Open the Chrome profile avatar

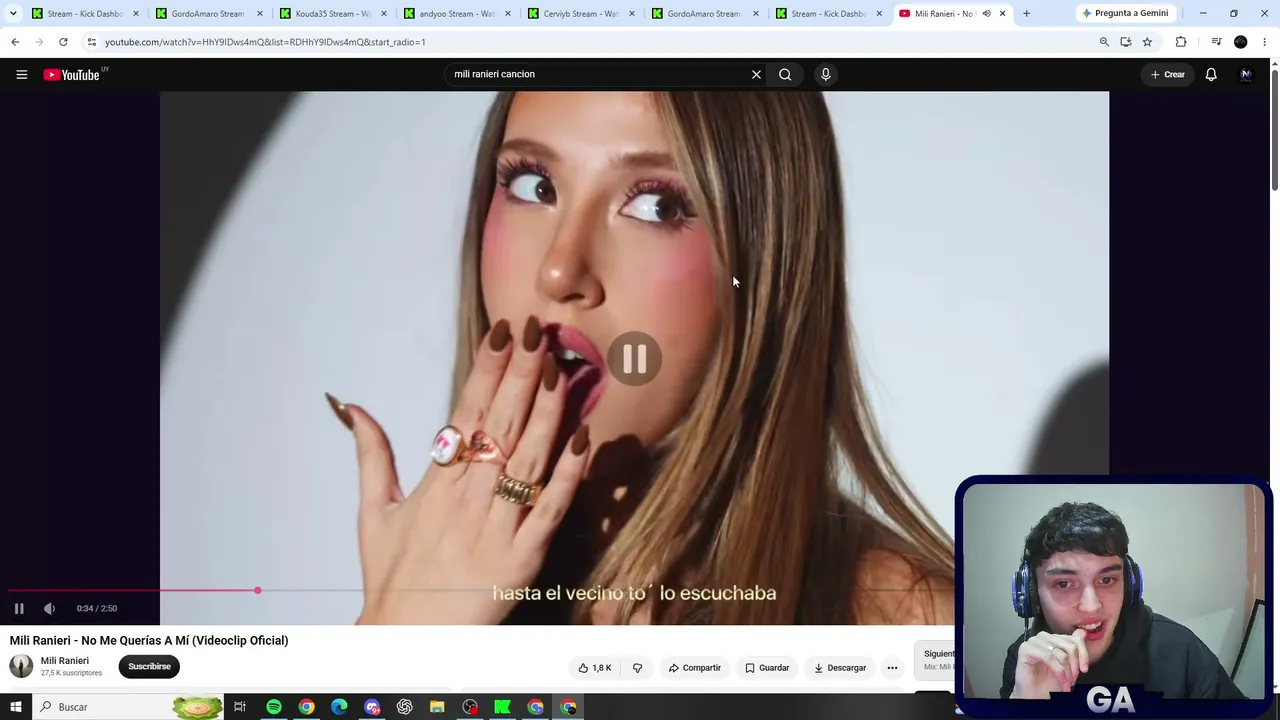(x=1241, y=42)
